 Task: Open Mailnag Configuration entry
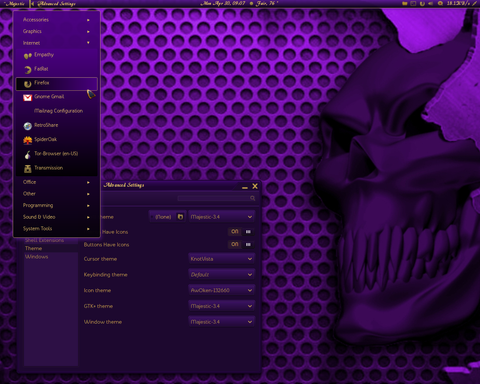tap(57, 111)
